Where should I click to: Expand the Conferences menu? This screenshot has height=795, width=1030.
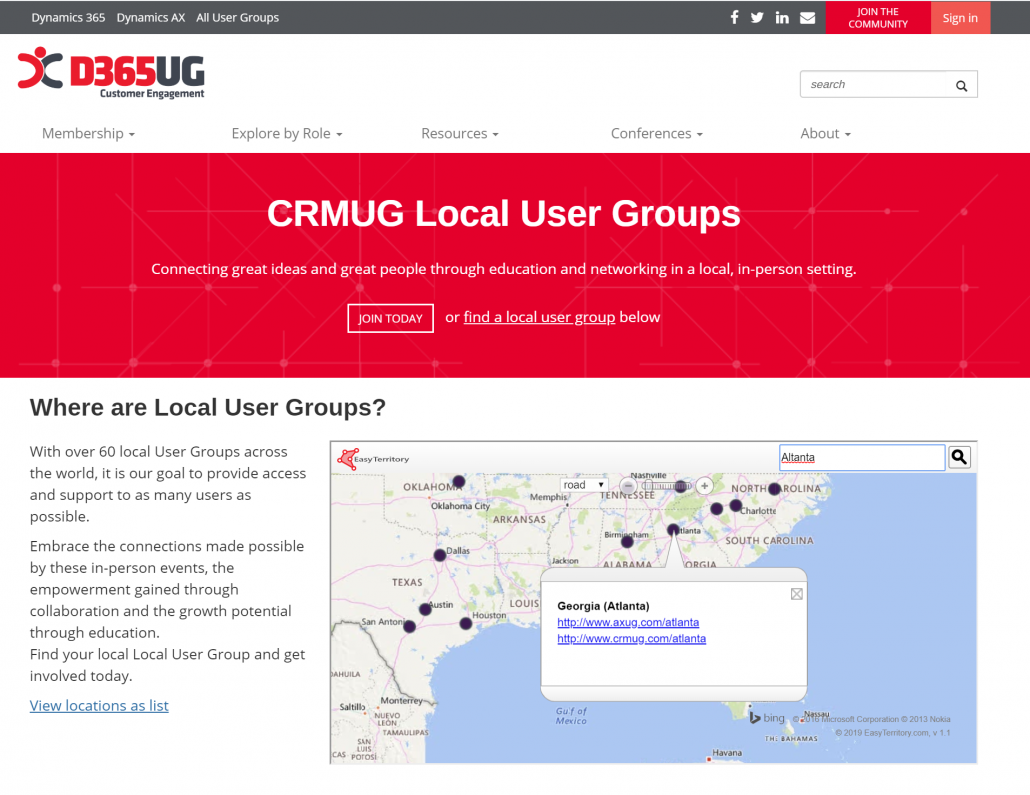[x=657, y=133]
